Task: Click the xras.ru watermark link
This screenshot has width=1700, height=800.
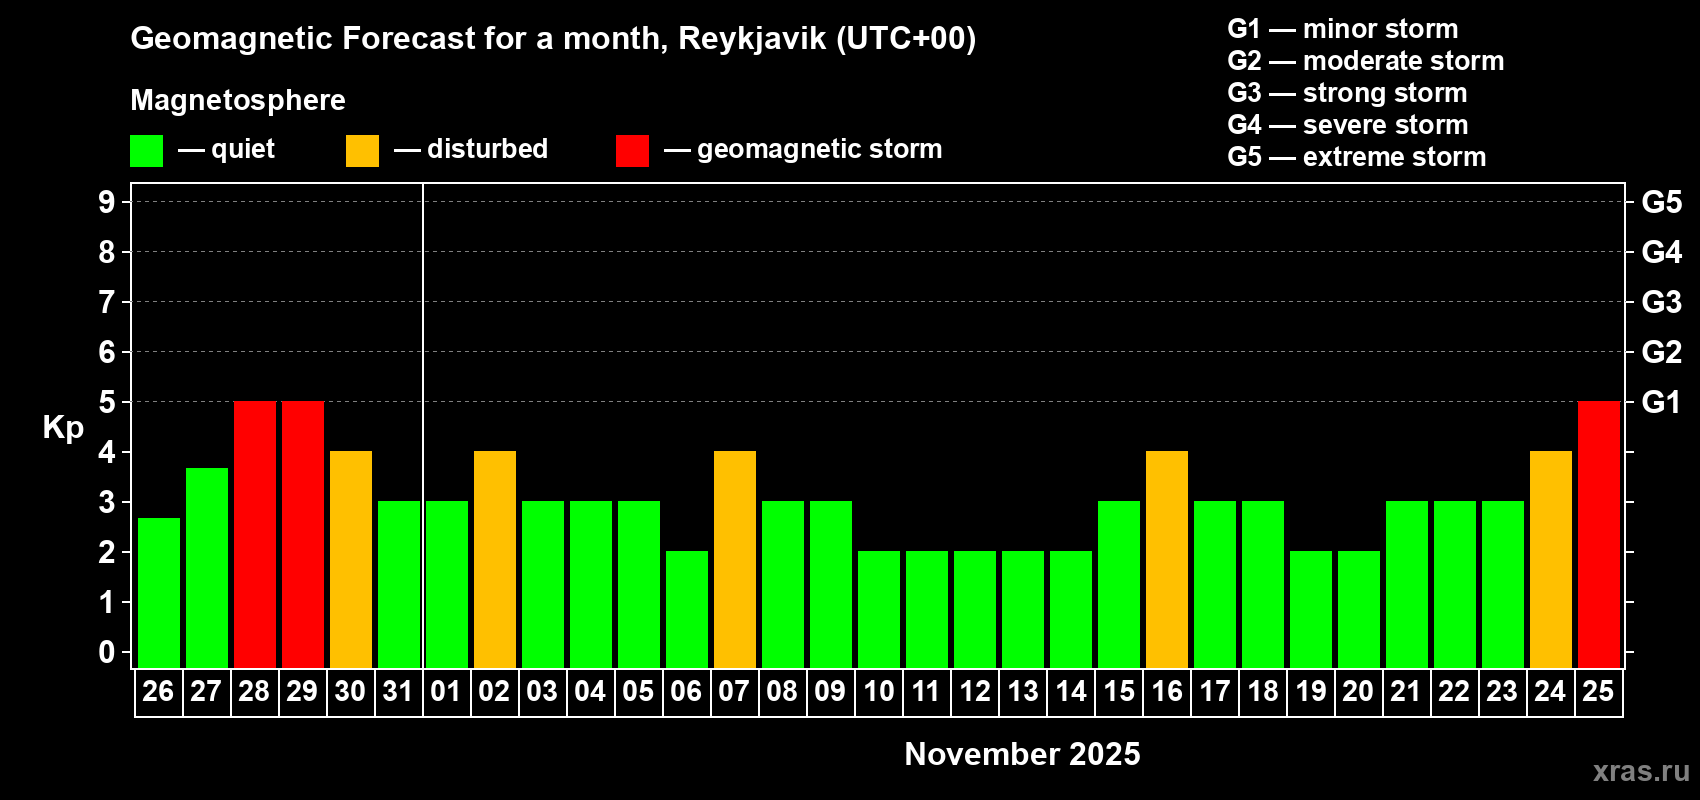Action: pyautogui.click(x=1641, y=771)
